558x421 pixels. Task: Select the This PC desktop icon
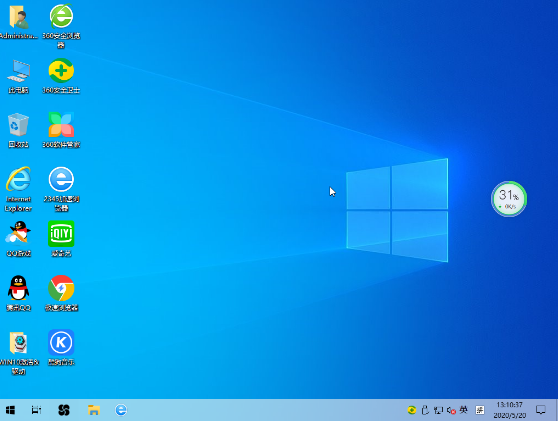coord(19,71)
